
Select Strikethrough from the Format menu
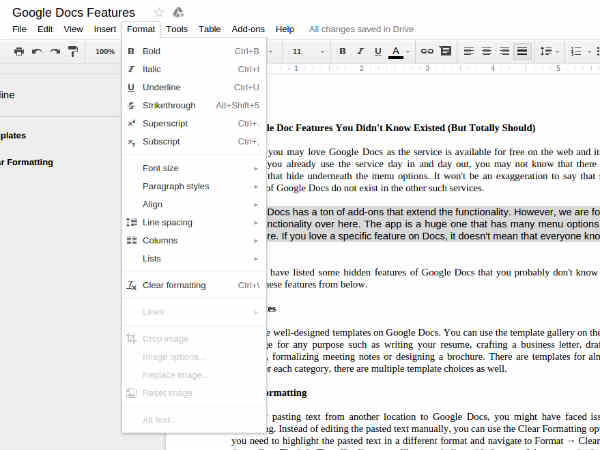click(168, 105)
